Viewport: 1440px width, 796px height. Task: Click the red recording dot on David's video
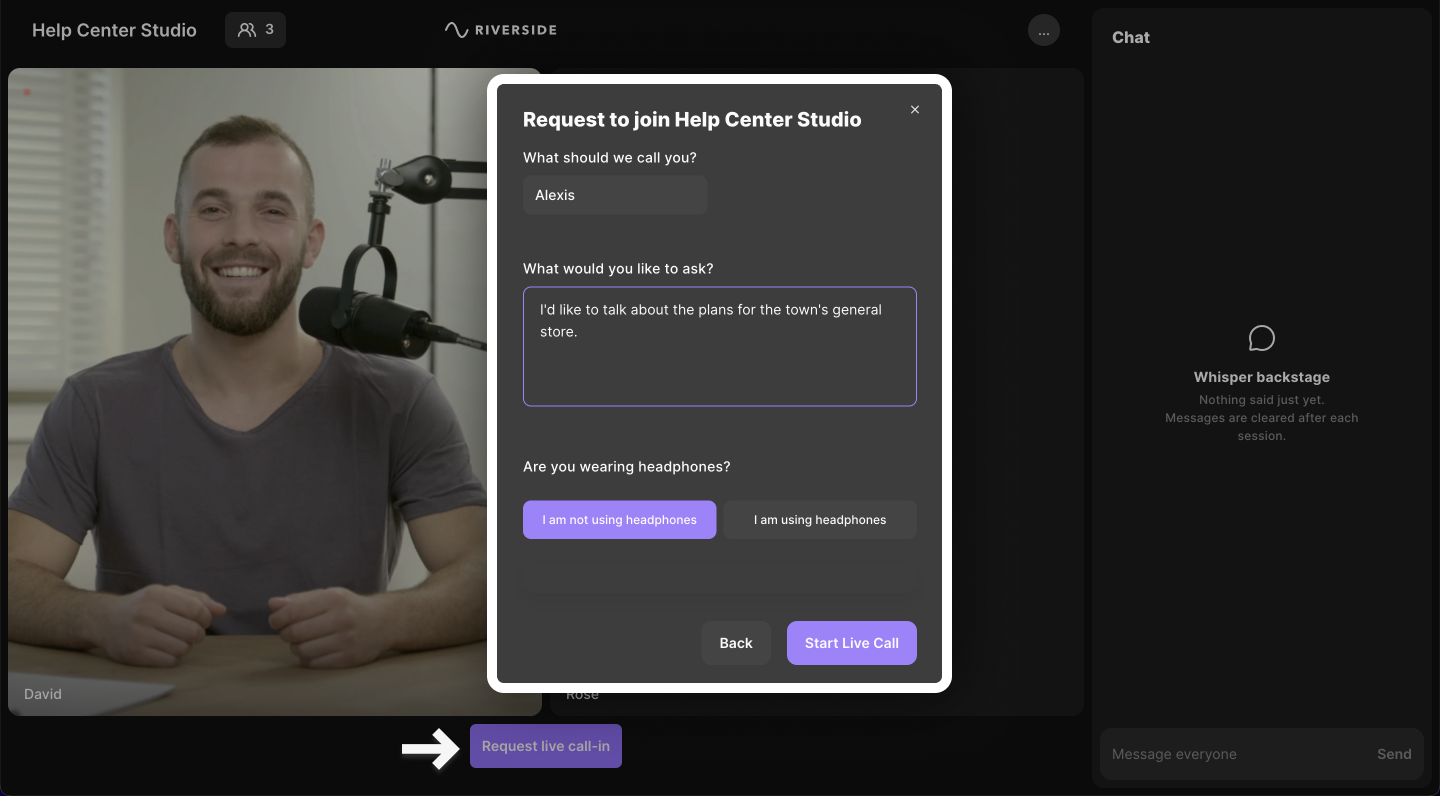click(x=27, y=93)
